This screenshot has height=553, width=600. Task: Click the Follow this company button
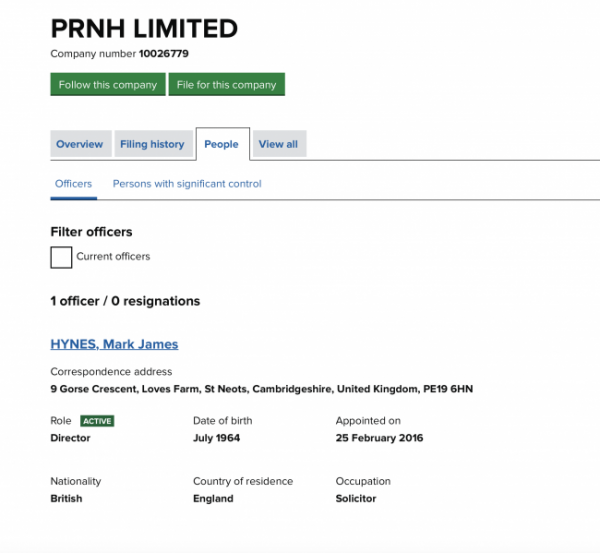pos(108,84)
